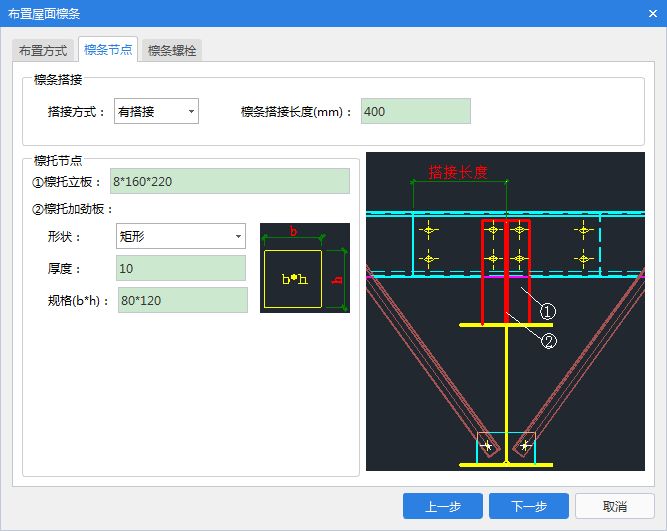667x531 pixels.
Task: Click the 厚度 field with value 10
Action: pyautogui.click(x=181, y=268)
